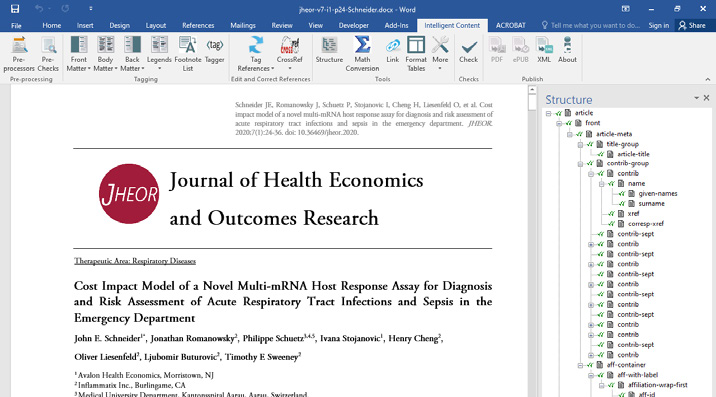The image size is (716, 397).
Task: Open Back Matter tagging menu
Action: (x=132, y=54)
